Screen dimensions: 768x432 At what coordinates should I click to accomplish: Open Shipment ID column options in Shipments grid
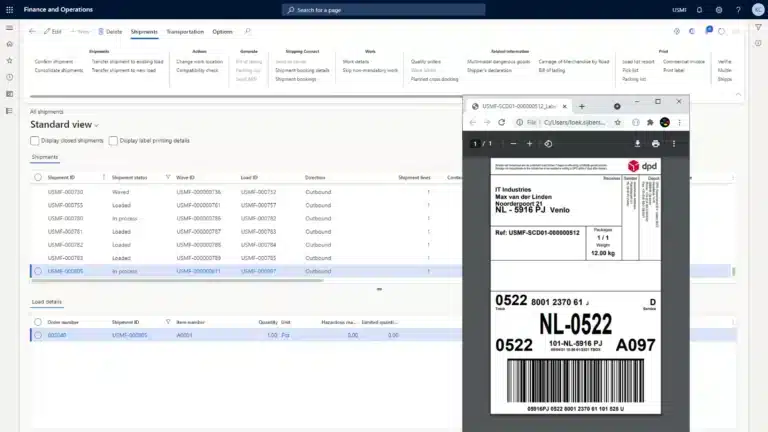pyautogui.click(x=103, y=177)
